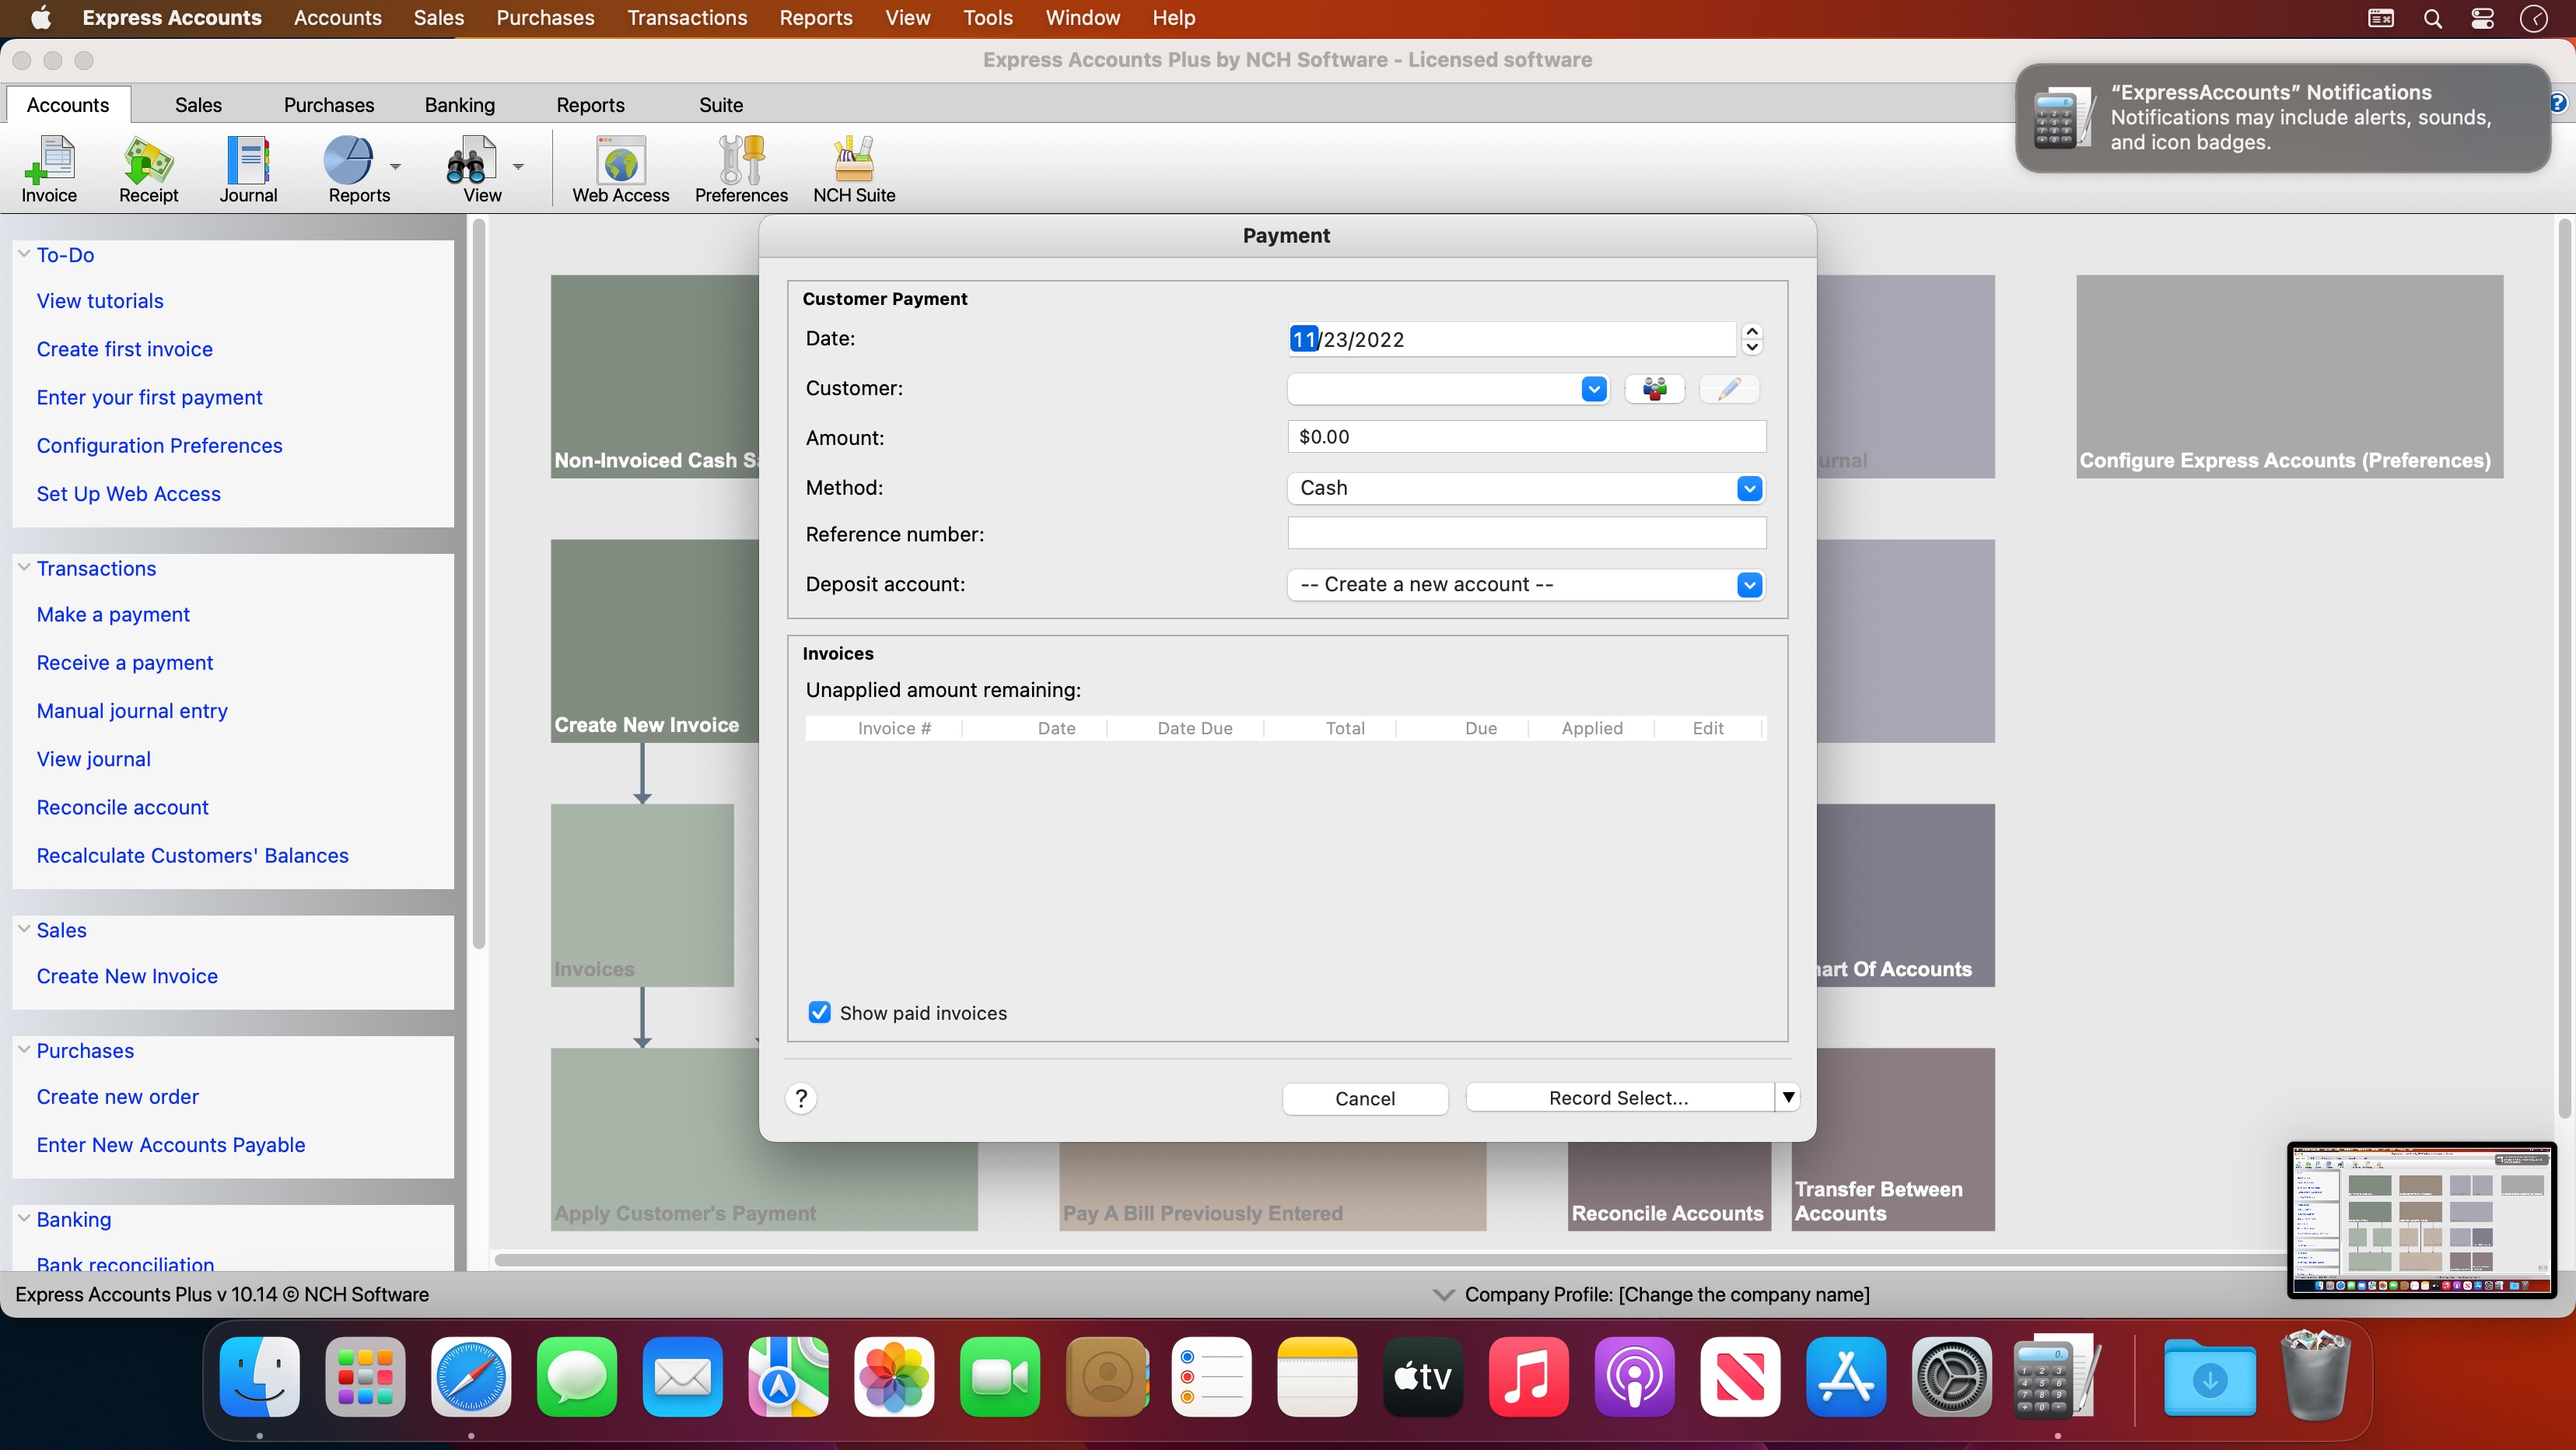Expand Company Profile chevron in status bar
The image size is (2576, 1450).
(x=1443, y=1294)
